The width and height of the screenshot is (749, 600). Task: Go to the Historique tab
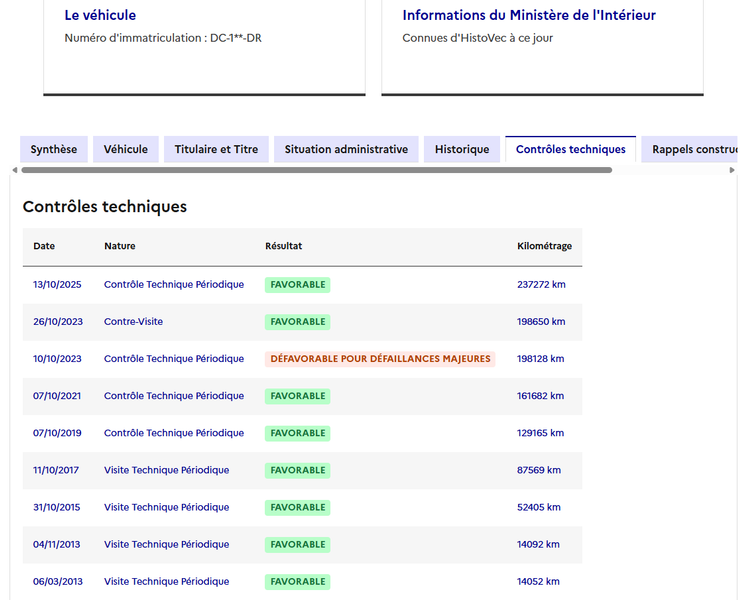[462, 150]
